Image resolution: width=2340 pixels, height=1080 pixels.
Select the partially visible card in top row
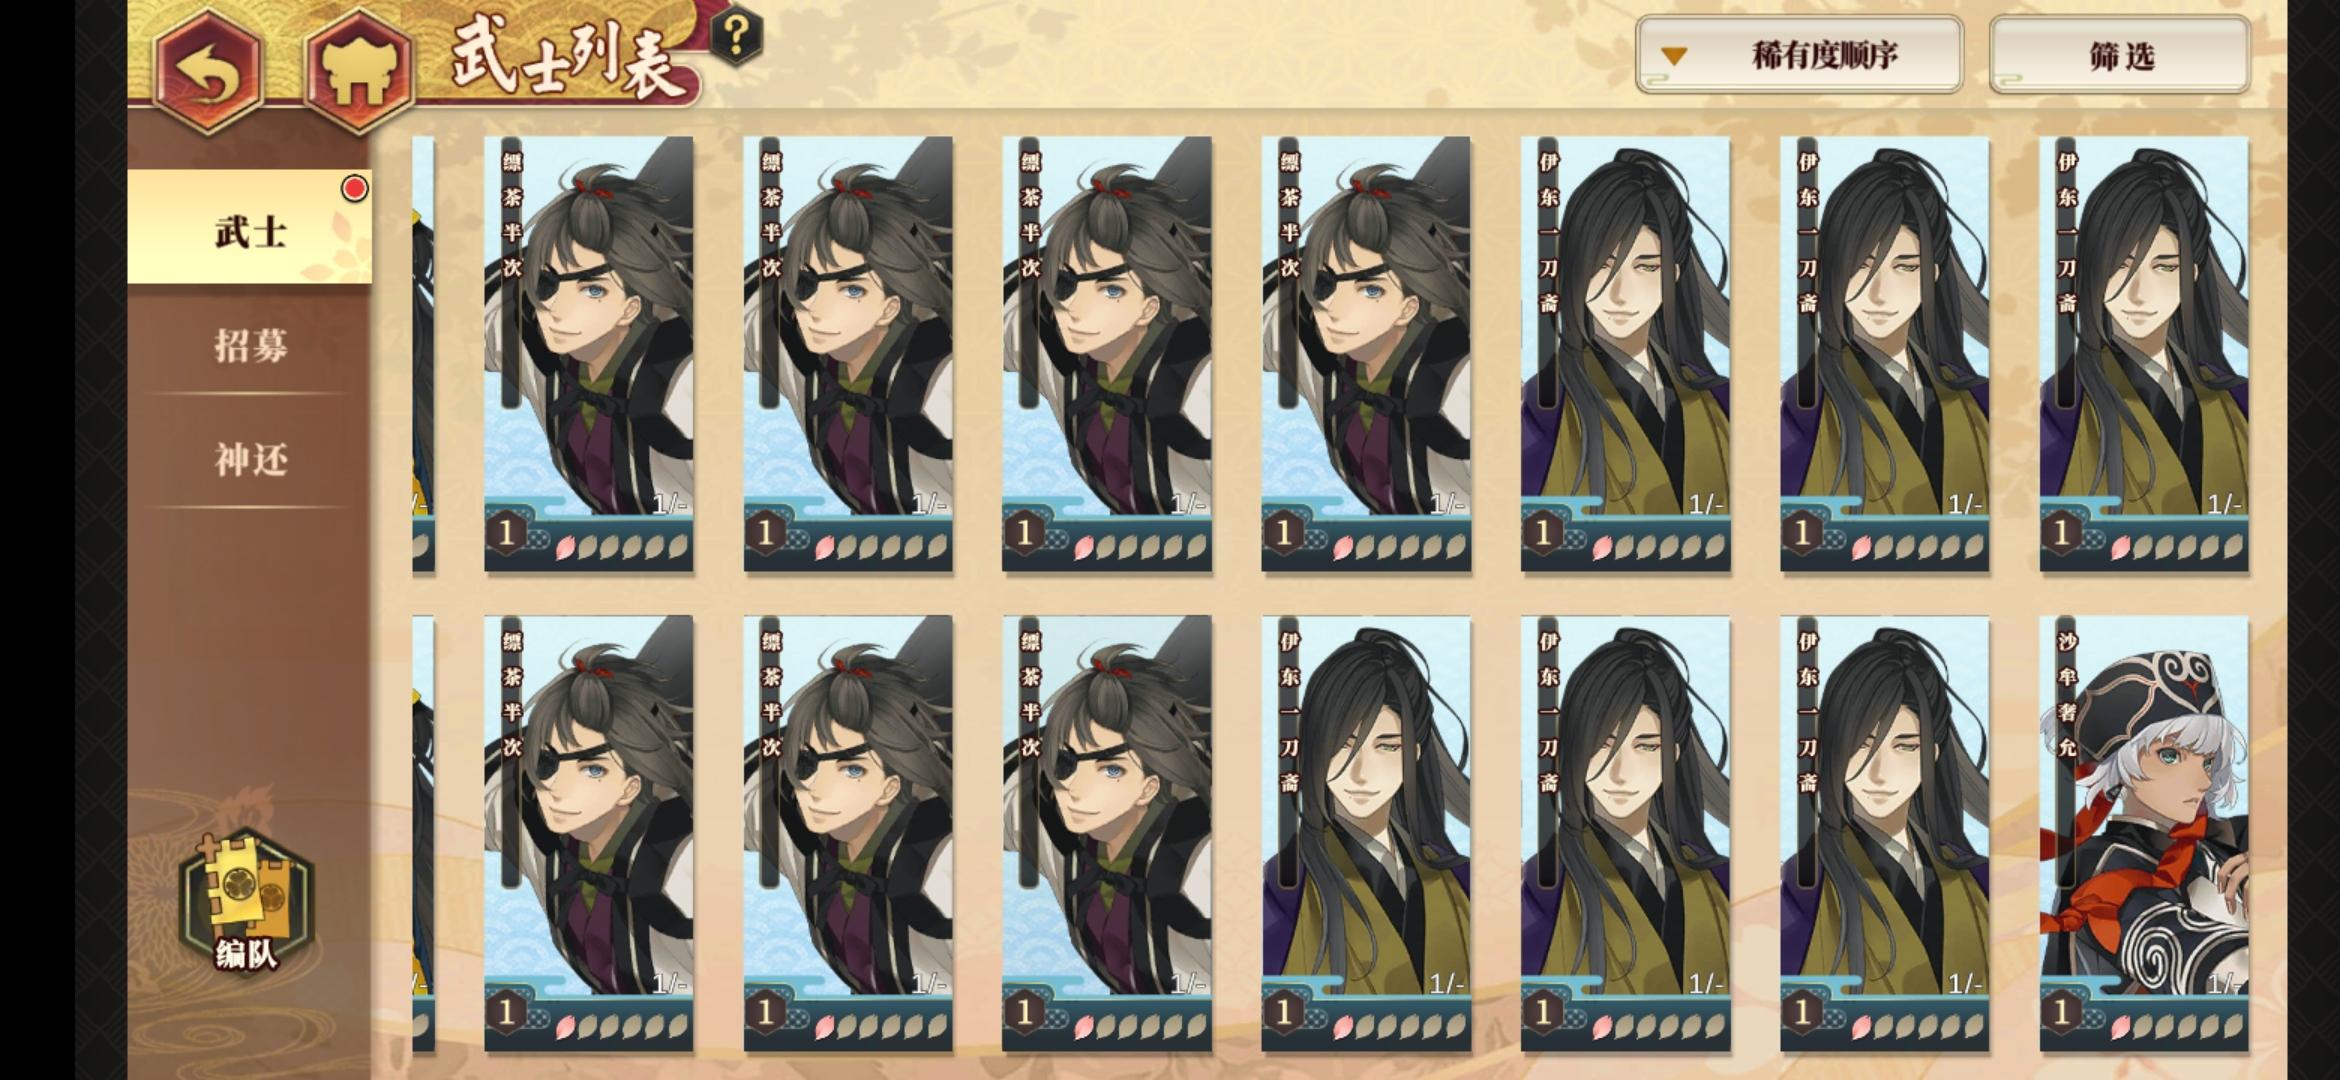tap(423, 354)
